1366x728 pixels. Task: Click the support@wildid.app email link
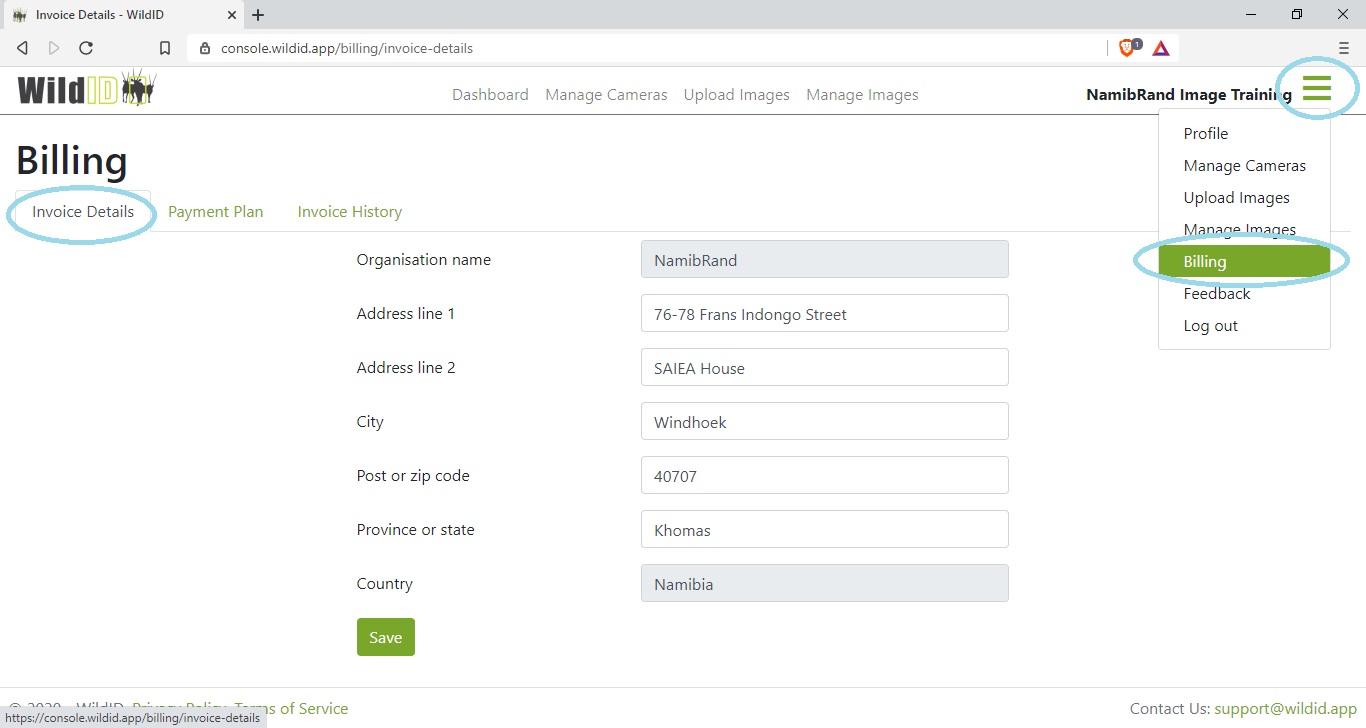[1285, 708]
